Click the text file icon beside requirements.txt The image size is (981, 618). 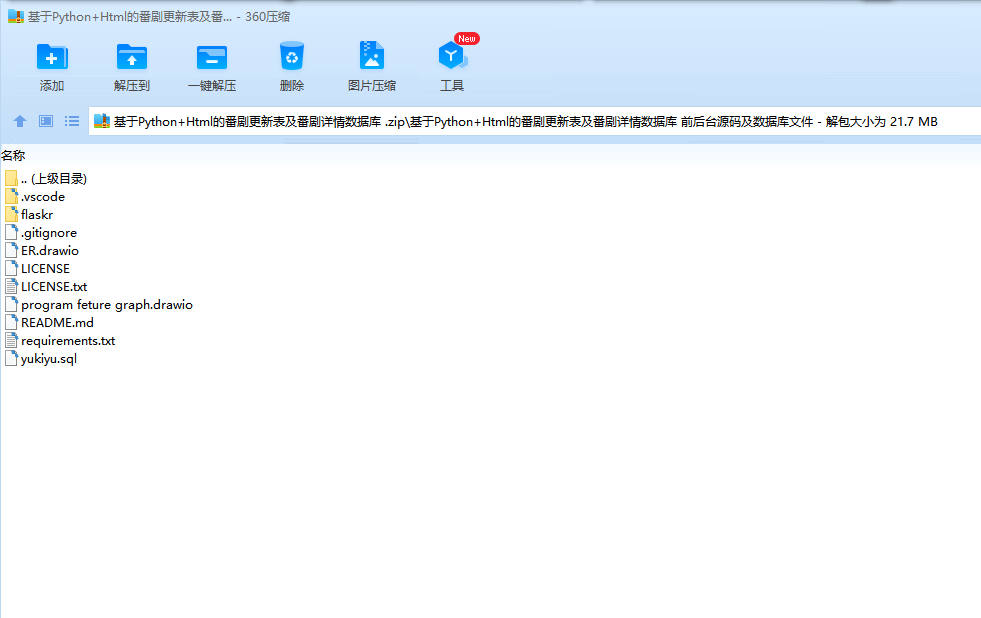[11, 340]
